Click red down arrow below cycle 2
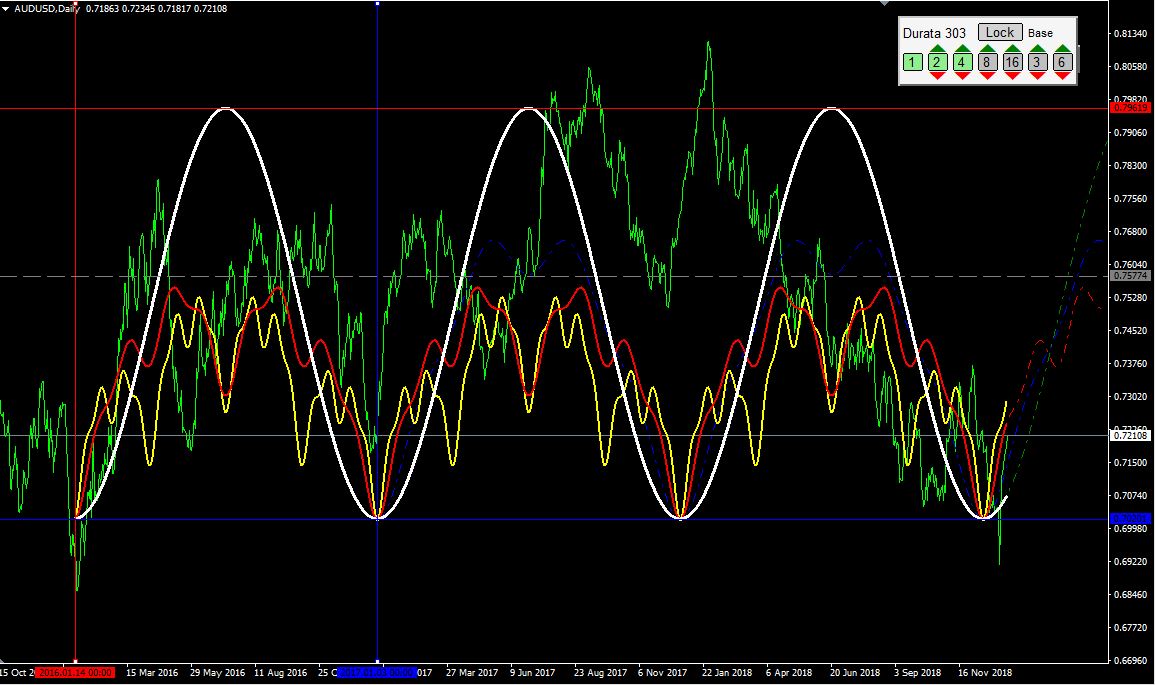 [937, 76]
